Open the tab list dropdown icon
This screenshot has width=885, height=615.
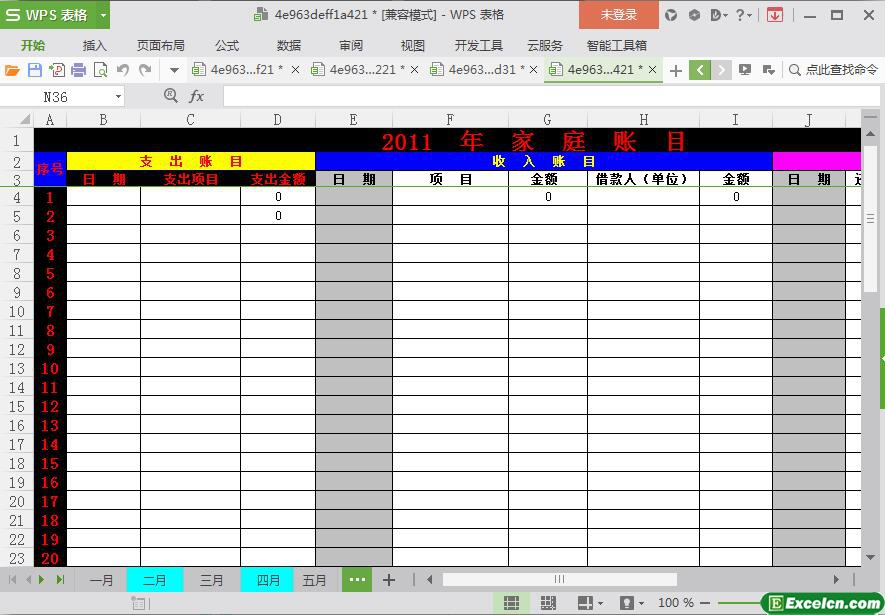coord(768,70)
